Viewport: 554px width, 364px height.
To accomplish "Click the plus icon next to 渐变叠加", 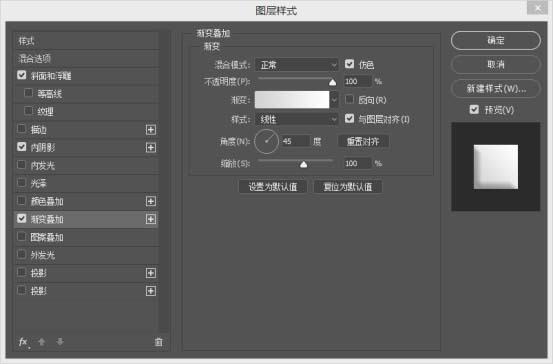I will [151, 219].
